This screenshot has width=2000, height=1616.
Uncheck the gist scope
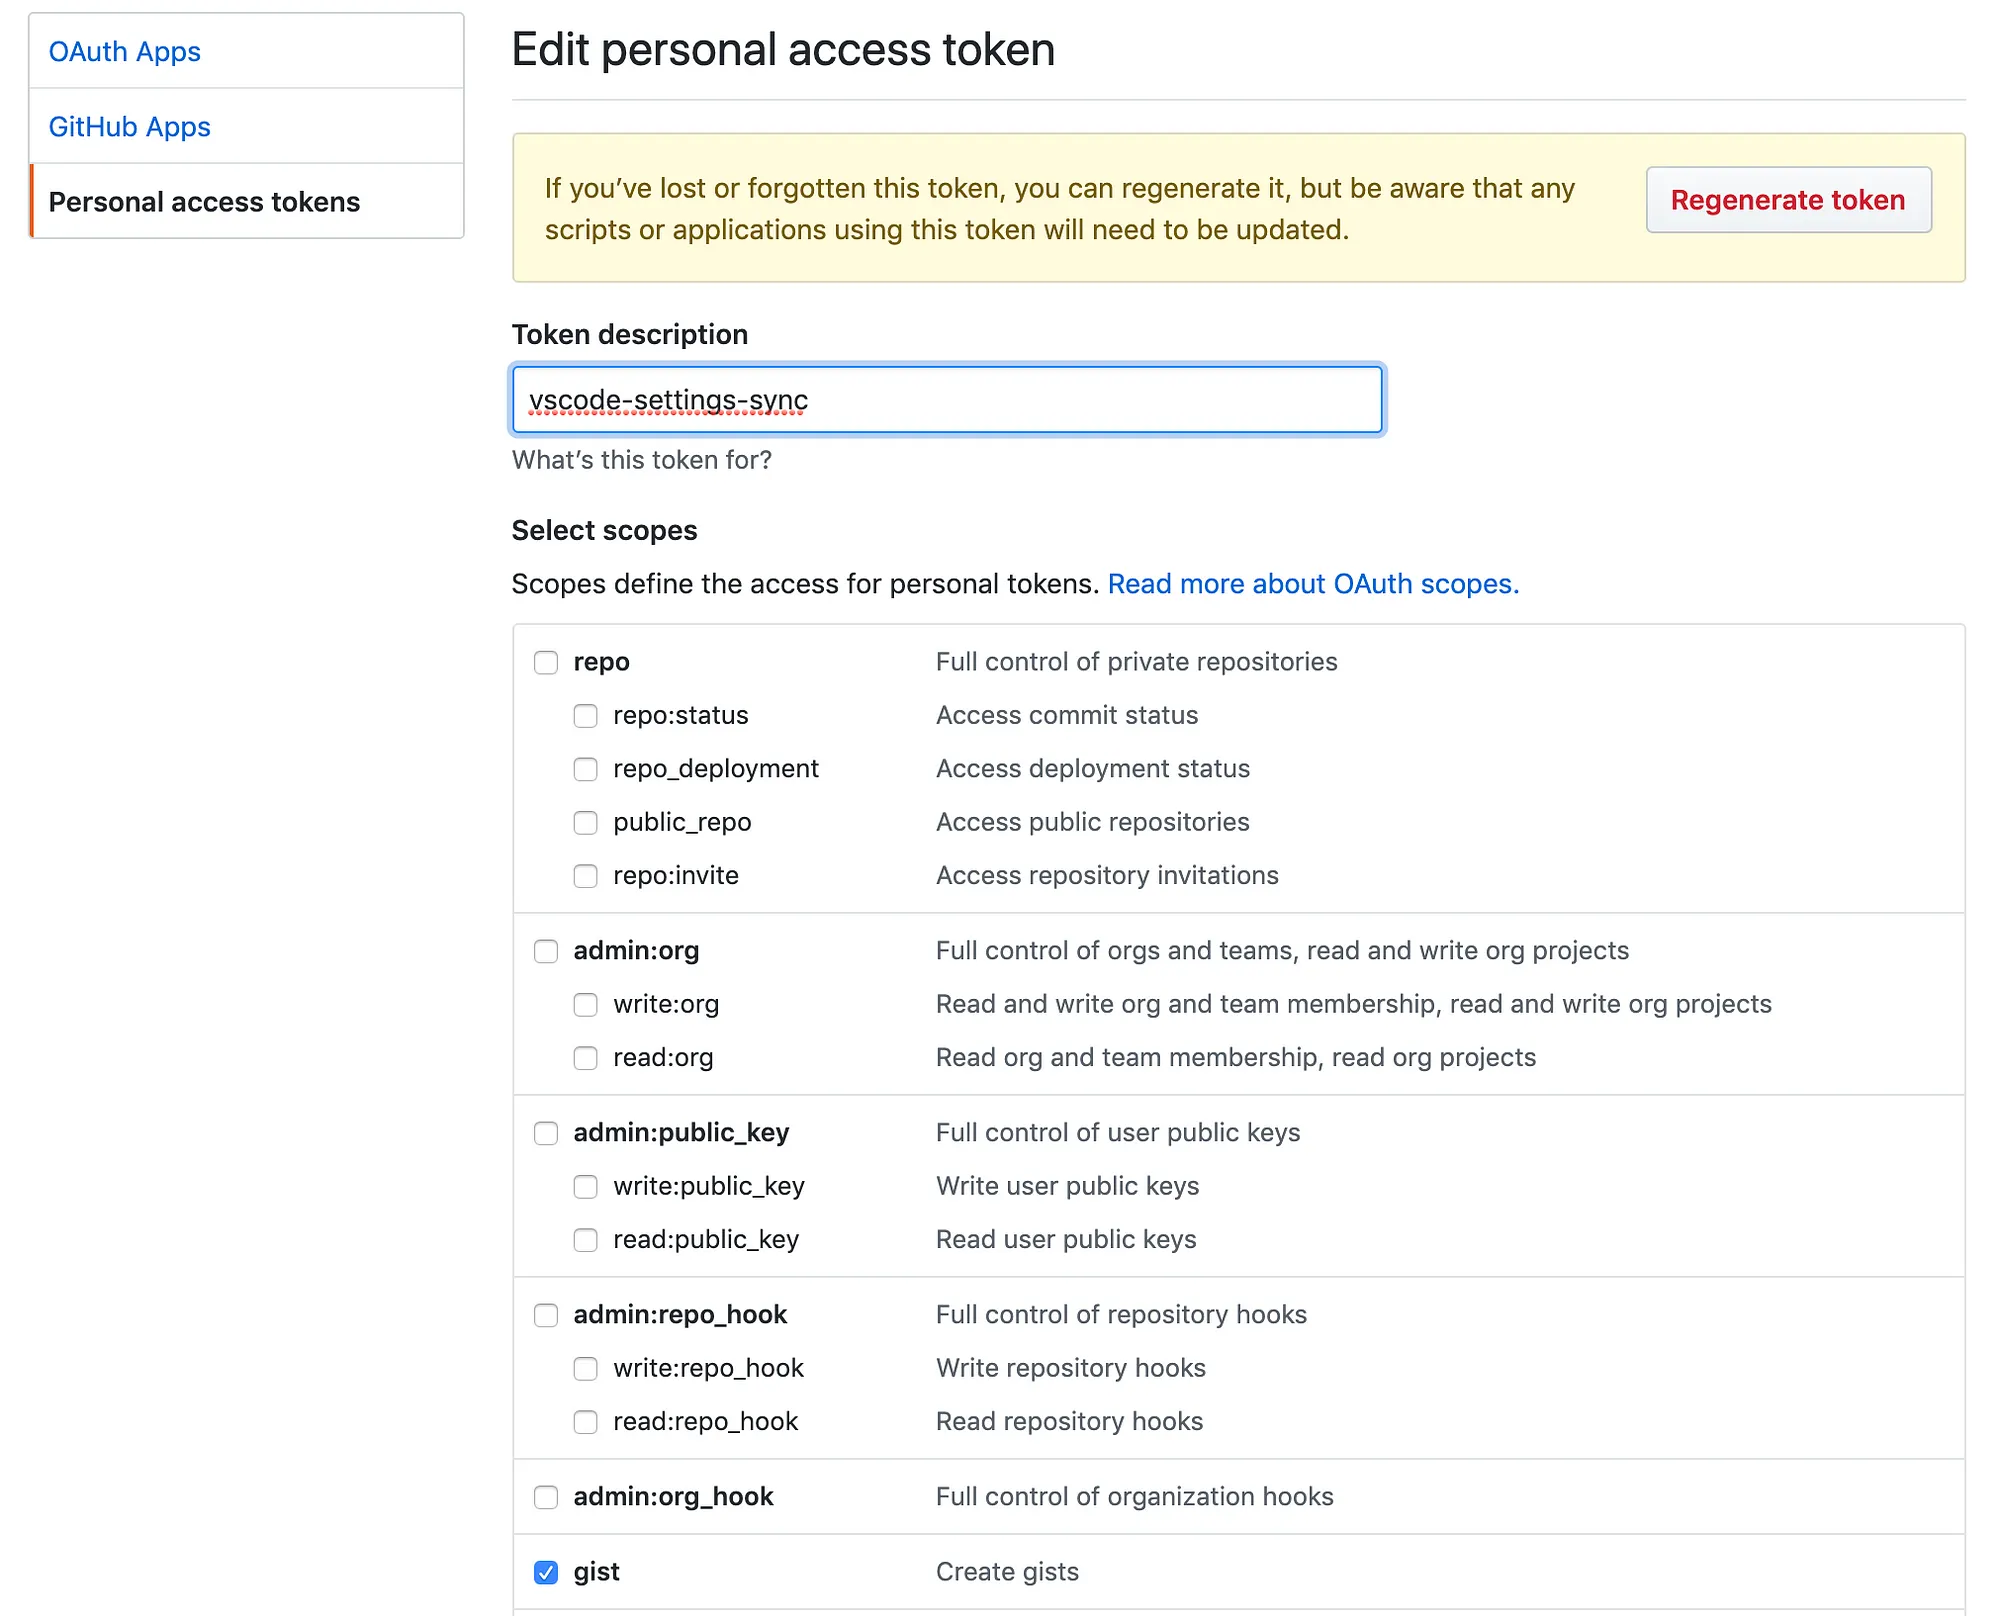click(546, 1573)
